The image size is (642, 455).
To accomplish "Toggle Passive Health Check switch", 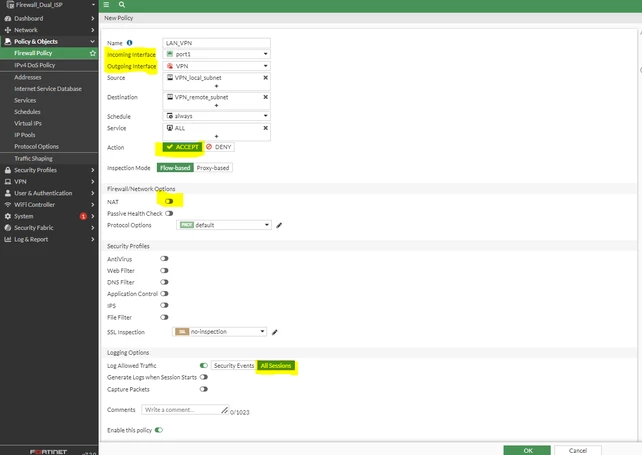I will pos(169,213).
